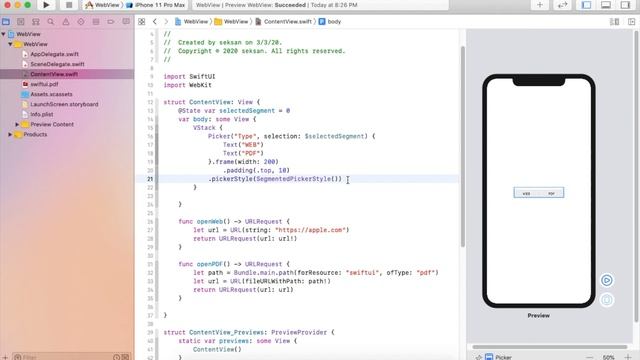Click the canvas vertical scrollbar
The width and height of the screenshot is (640, 360).
636,176
